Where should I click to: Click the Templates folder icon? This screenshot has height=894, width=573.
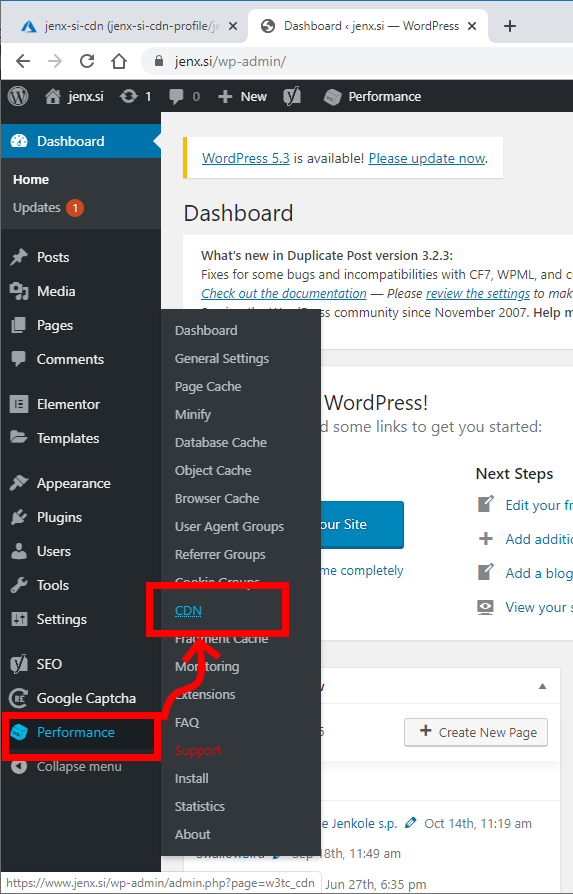point(19,438)
